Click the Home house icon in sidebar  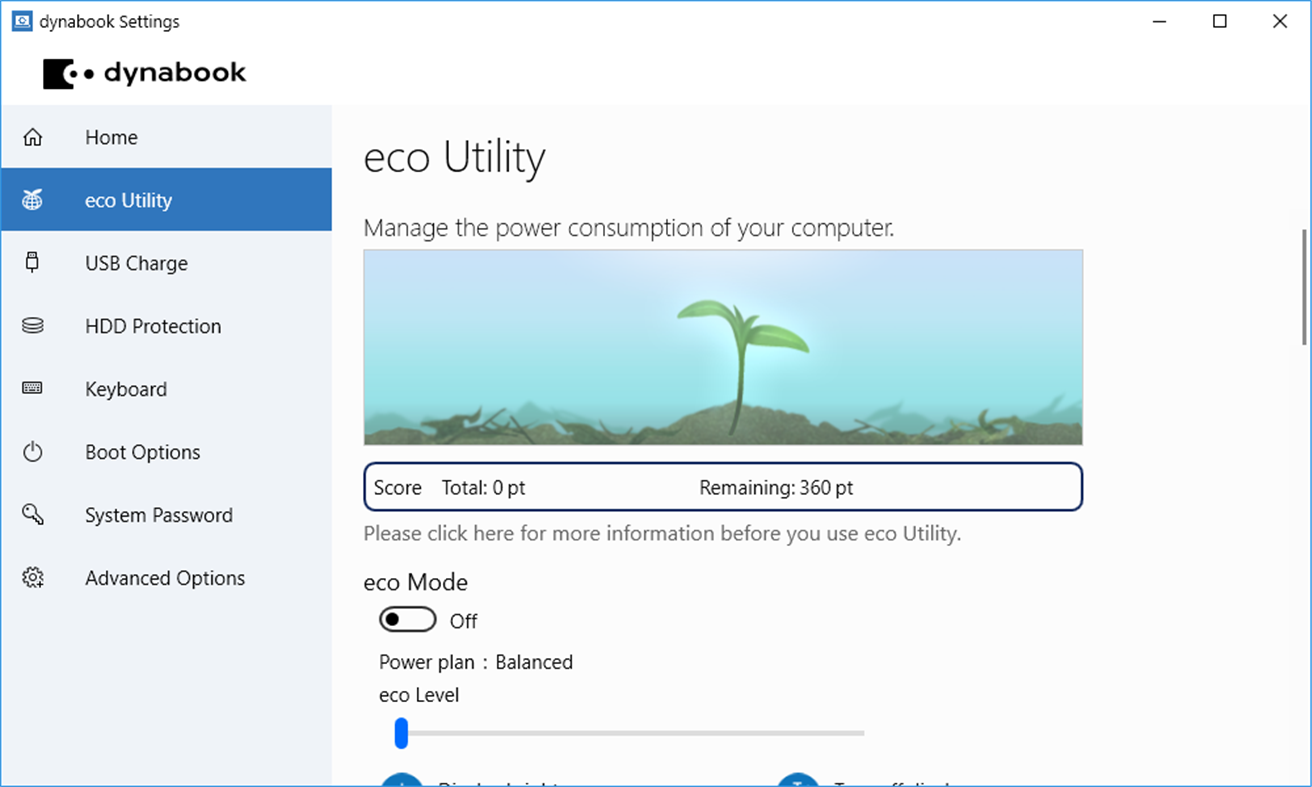pyautogui.click(x=33, y=136)
